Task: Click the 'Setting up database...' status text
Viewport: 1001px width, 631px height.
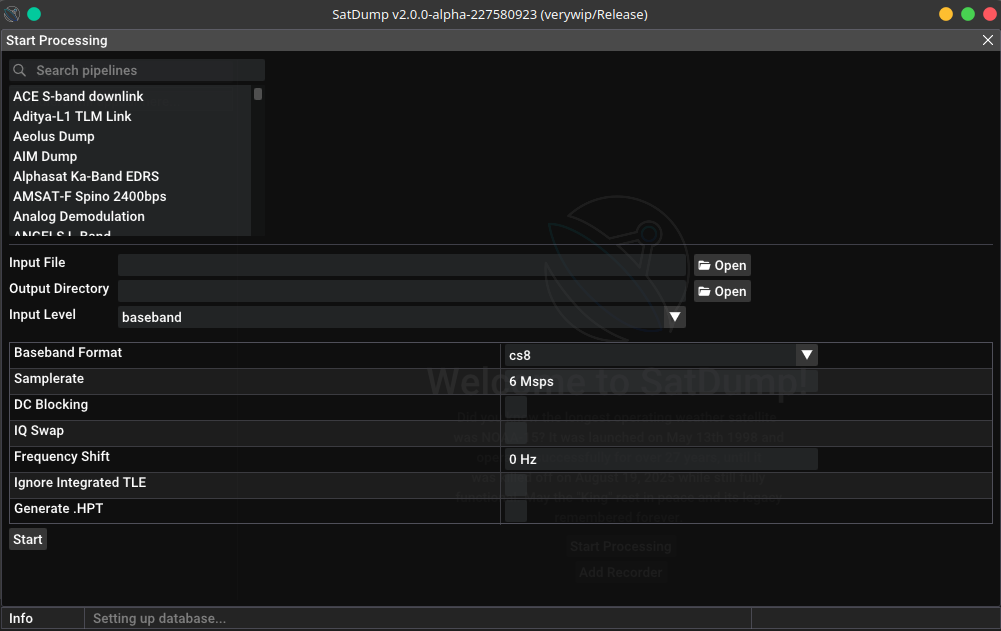Action: (x=160, y=618)
